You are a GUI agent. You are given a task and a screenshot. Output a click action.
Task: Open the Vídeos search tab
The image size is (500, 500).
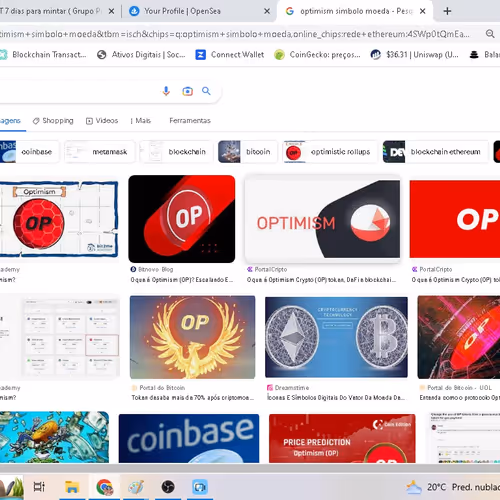pyautogui.click(x=102, y=120)
